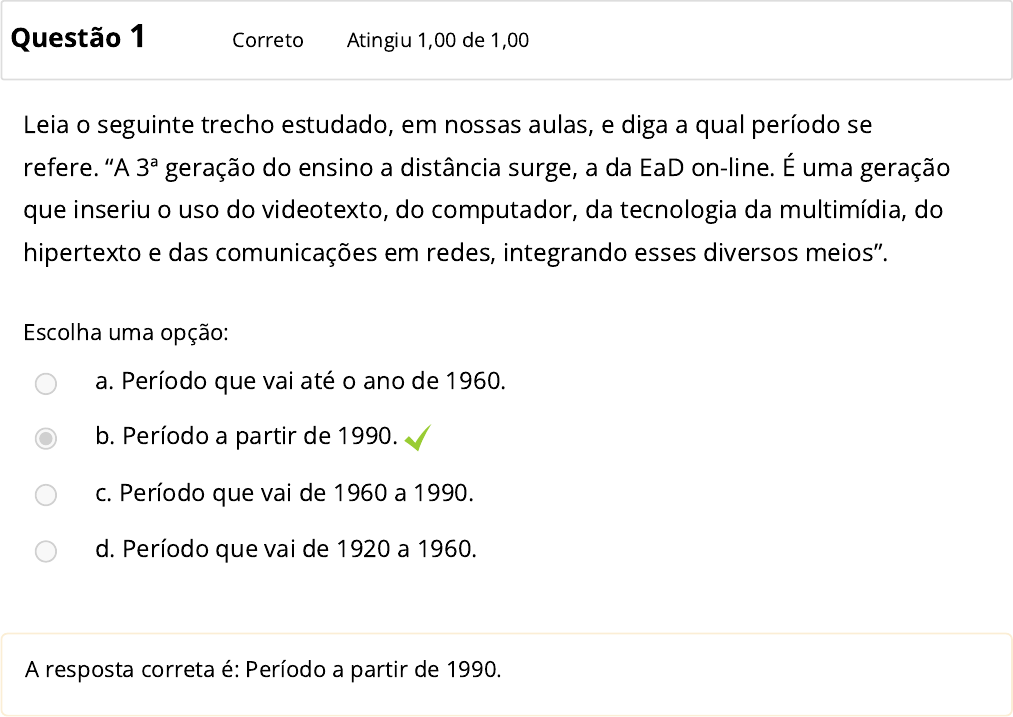This screenshot has height=717, width=1013.
Task: Click the question sentence starting 'Leia o seguinte trecho'
Action: pos(447,126)
